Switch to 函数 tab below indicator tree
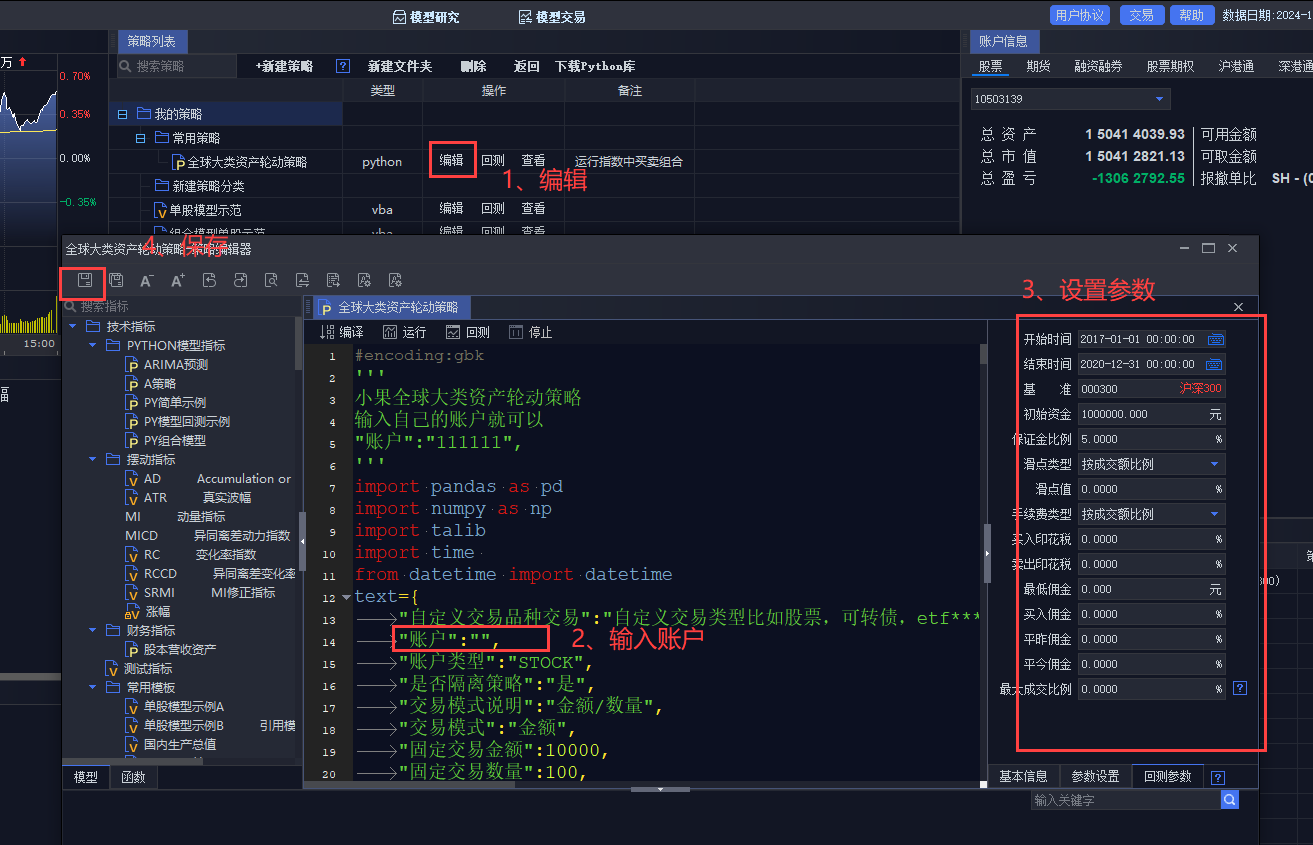Screen dimensions: 1313x845 coord(133,777)
